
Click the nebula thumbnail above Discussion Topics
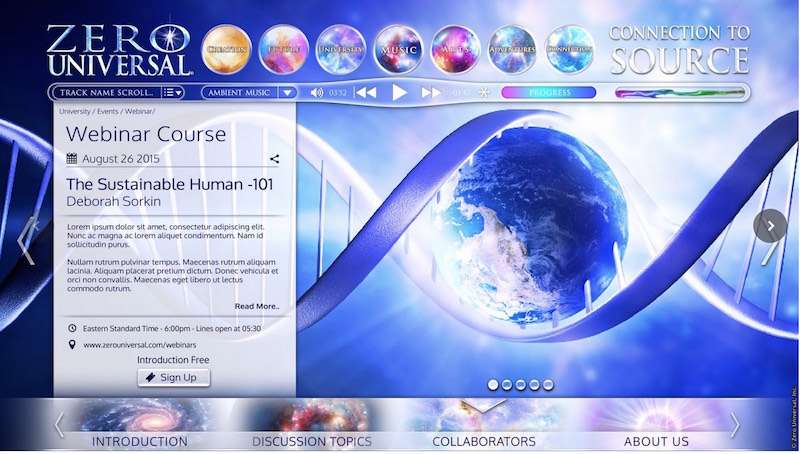point(311,416)
